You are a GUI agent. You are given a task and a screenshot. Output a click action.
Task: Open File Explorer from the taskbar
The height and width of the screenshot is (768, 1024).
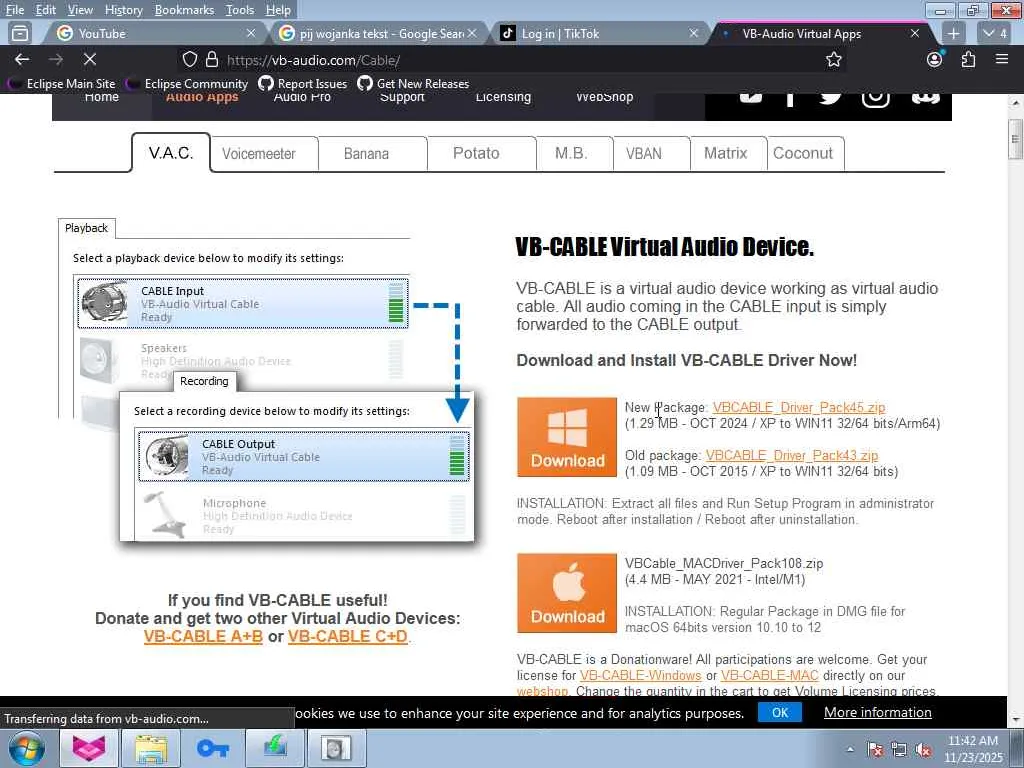[151, 748]
